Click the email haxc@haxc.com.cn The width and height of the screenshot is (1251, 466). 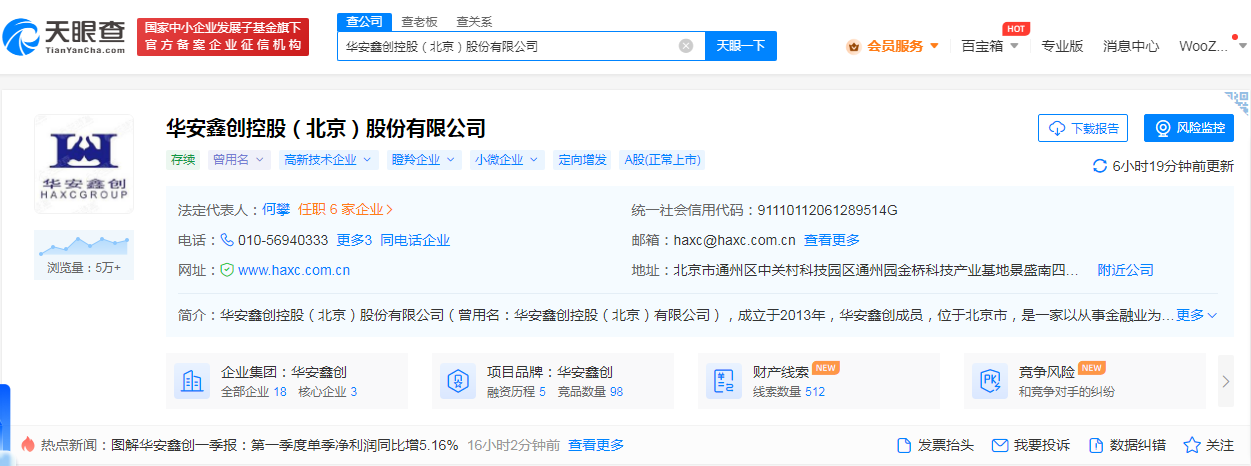click(x=734, y=240)
